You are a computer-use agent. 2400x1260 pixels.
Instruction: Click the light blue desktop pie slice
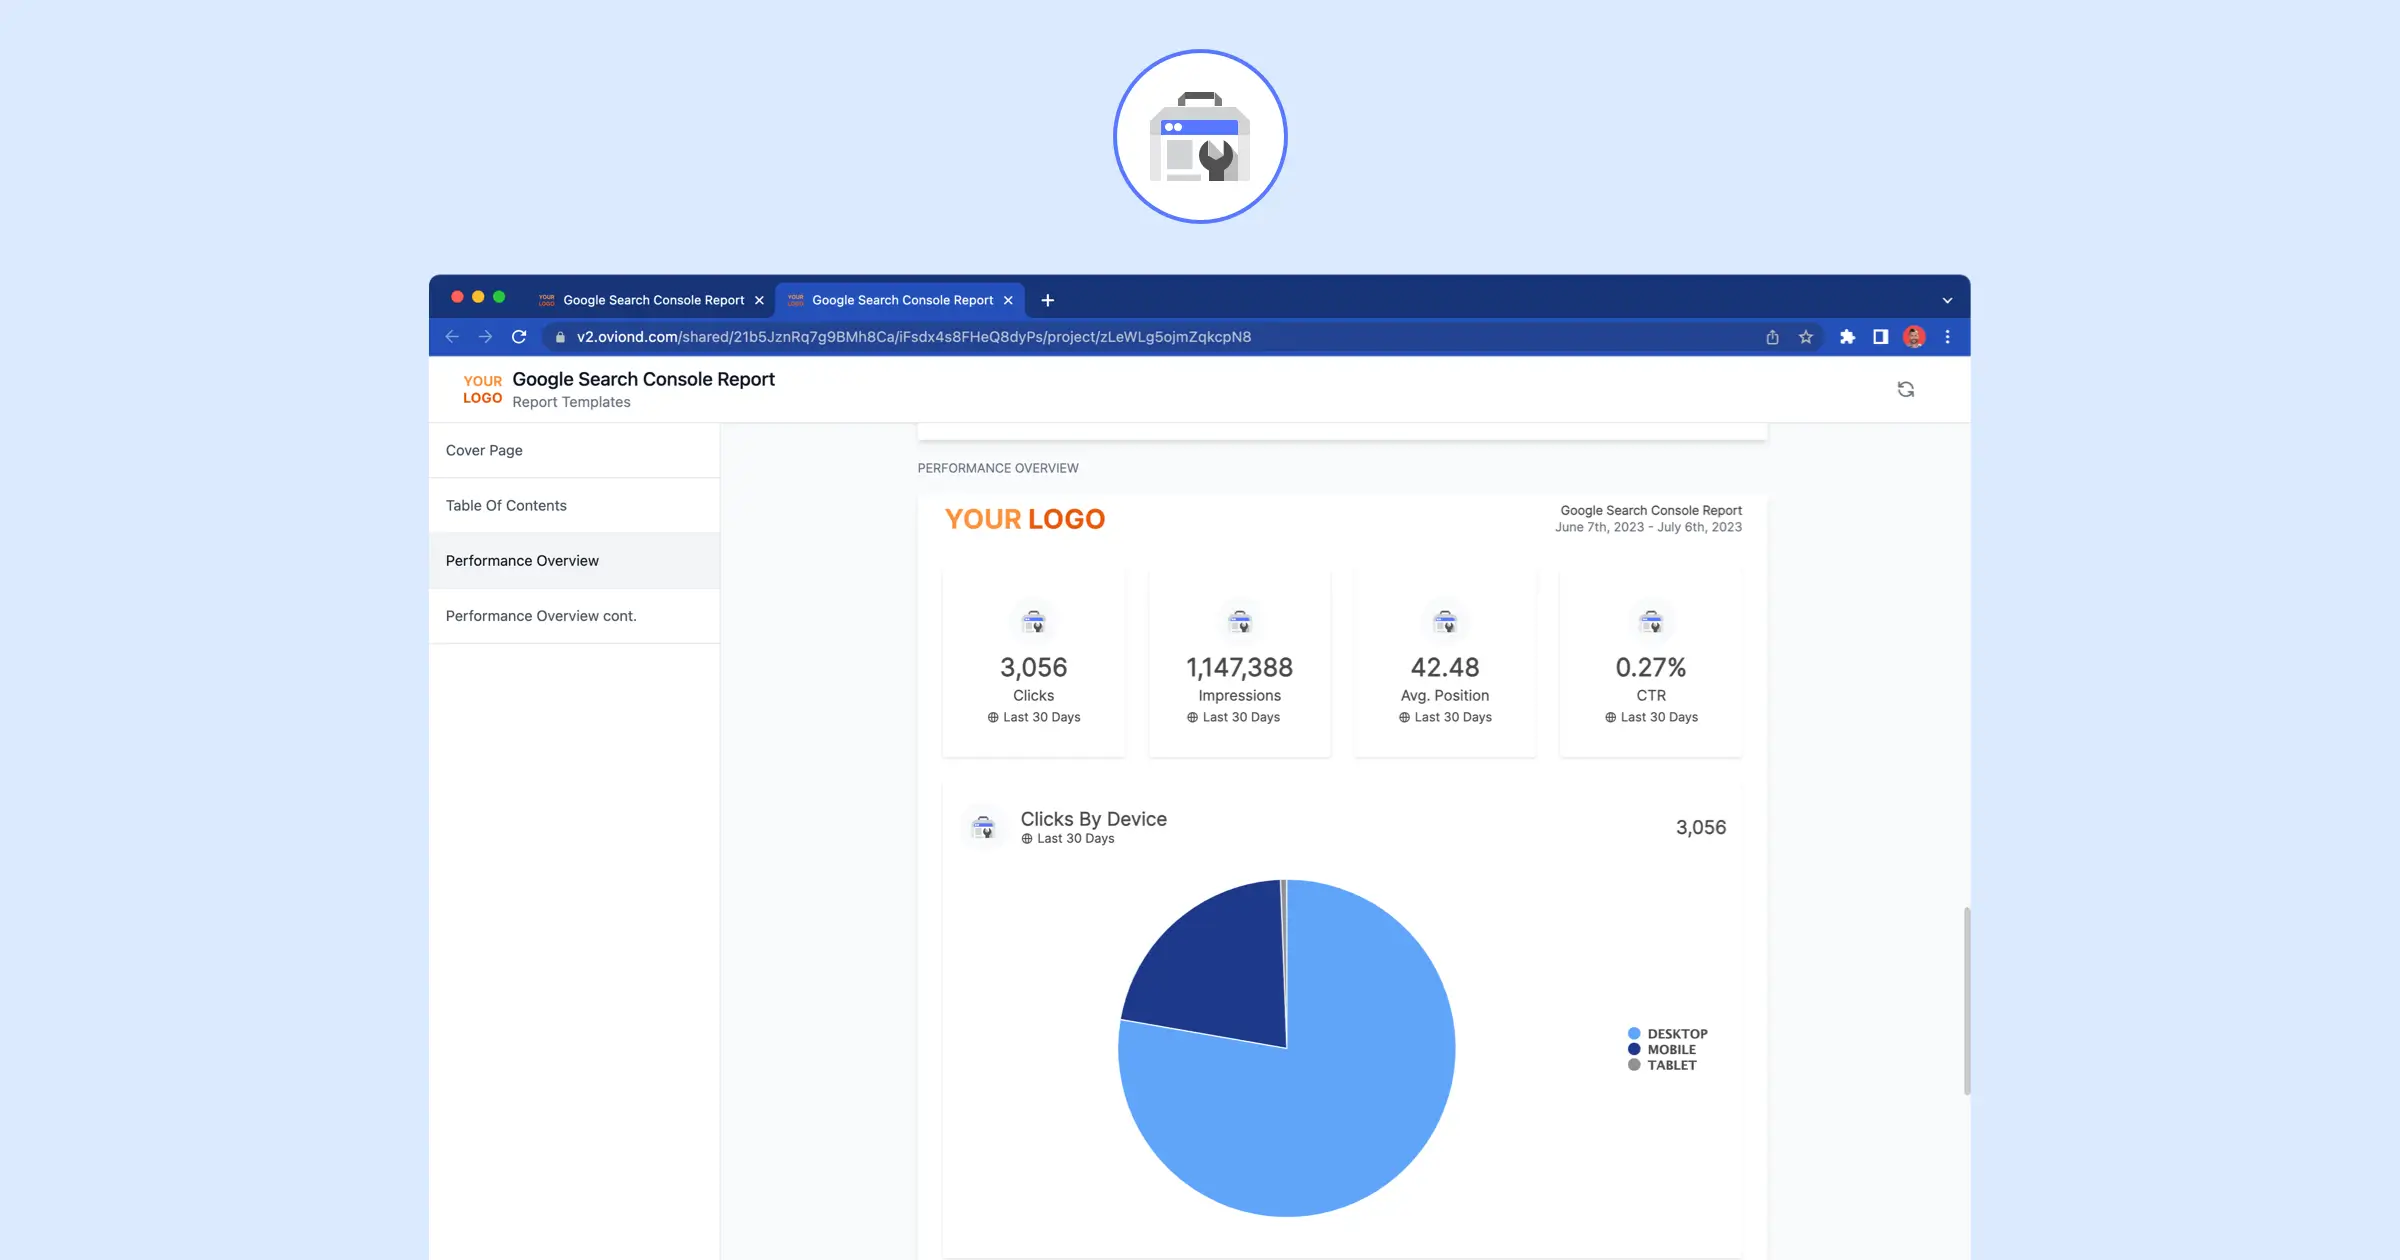1340,1100
